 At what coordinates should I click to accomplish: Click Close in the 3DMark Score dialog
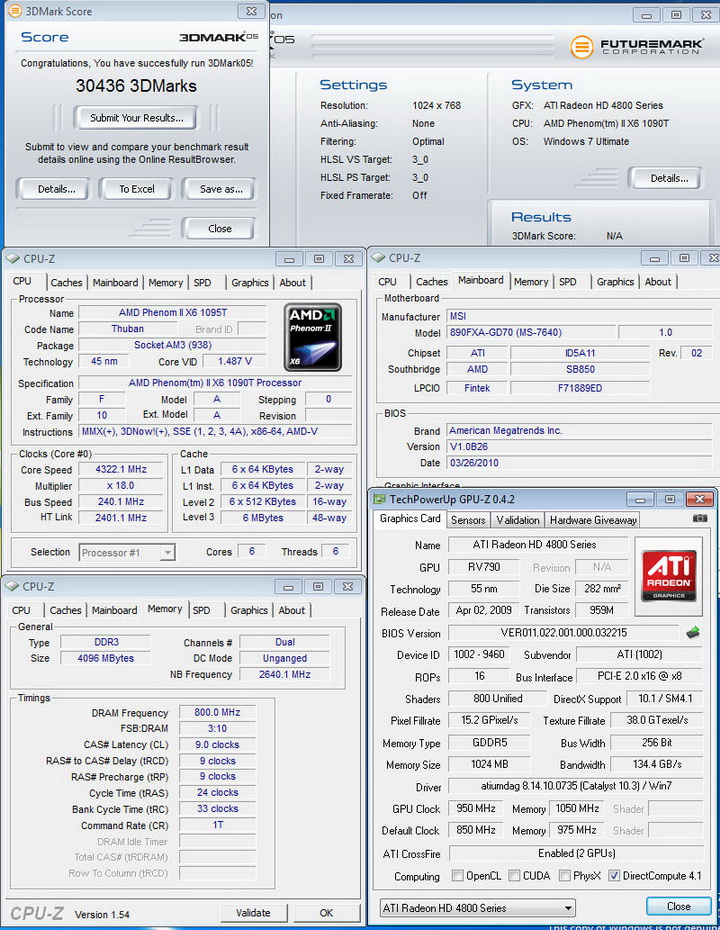click(219, 228)
